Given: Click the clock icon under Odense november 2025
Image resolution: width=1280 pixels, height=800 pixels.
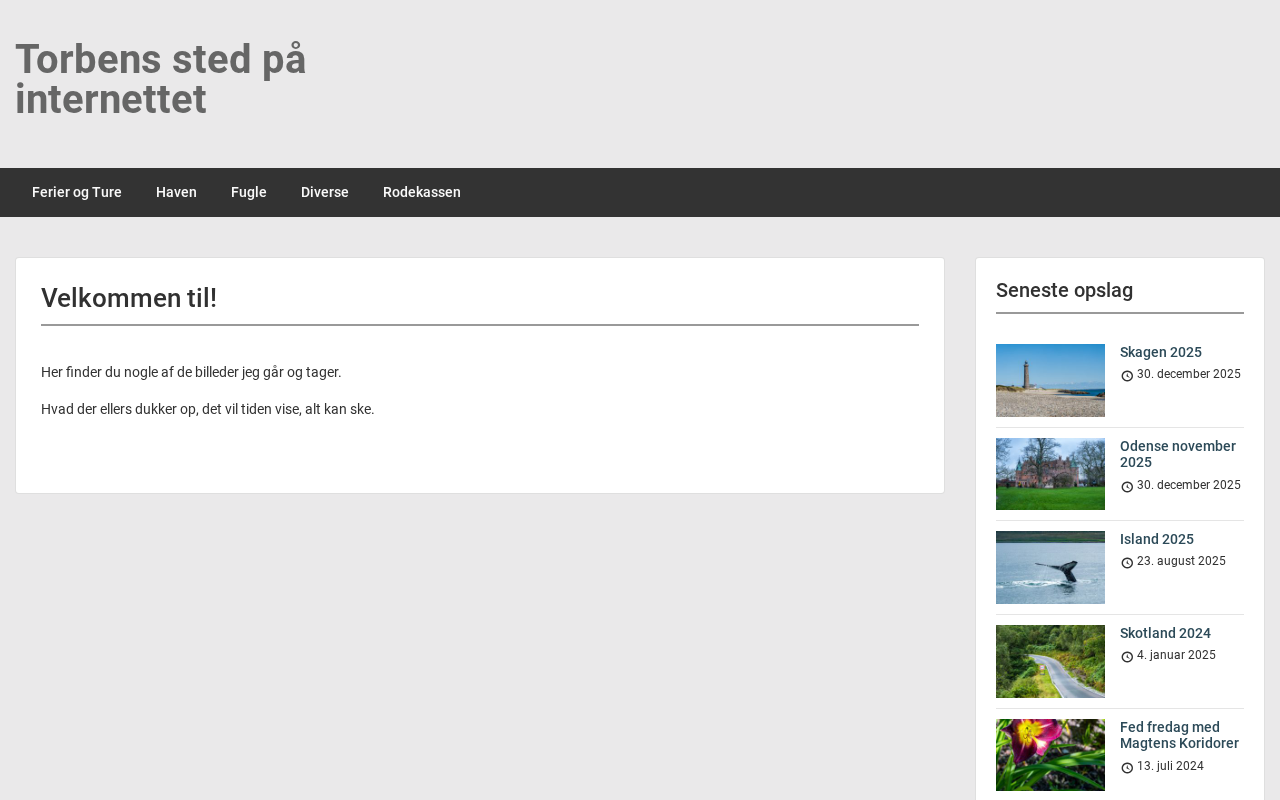Looking at the screenshot, I should 1127,487.
